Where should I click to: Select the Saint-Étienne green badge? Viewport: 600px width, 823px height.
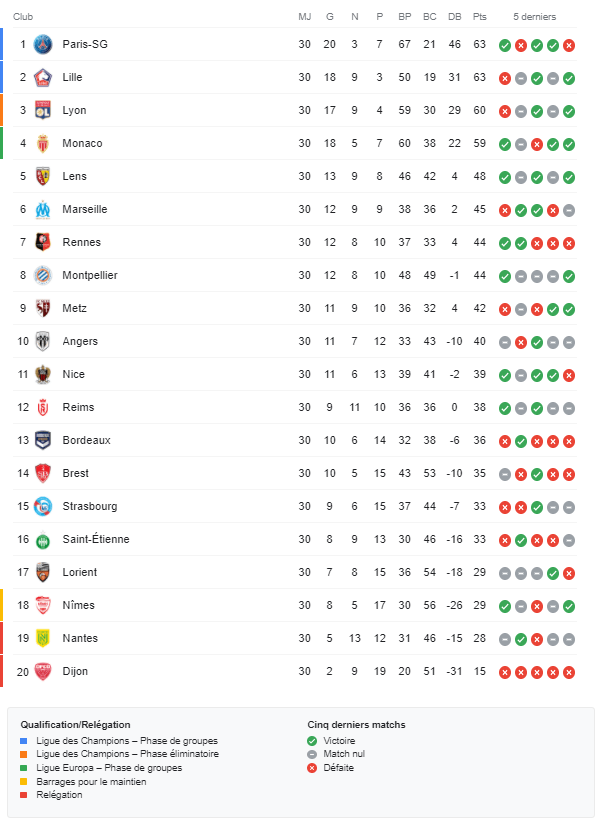(43, 540)
